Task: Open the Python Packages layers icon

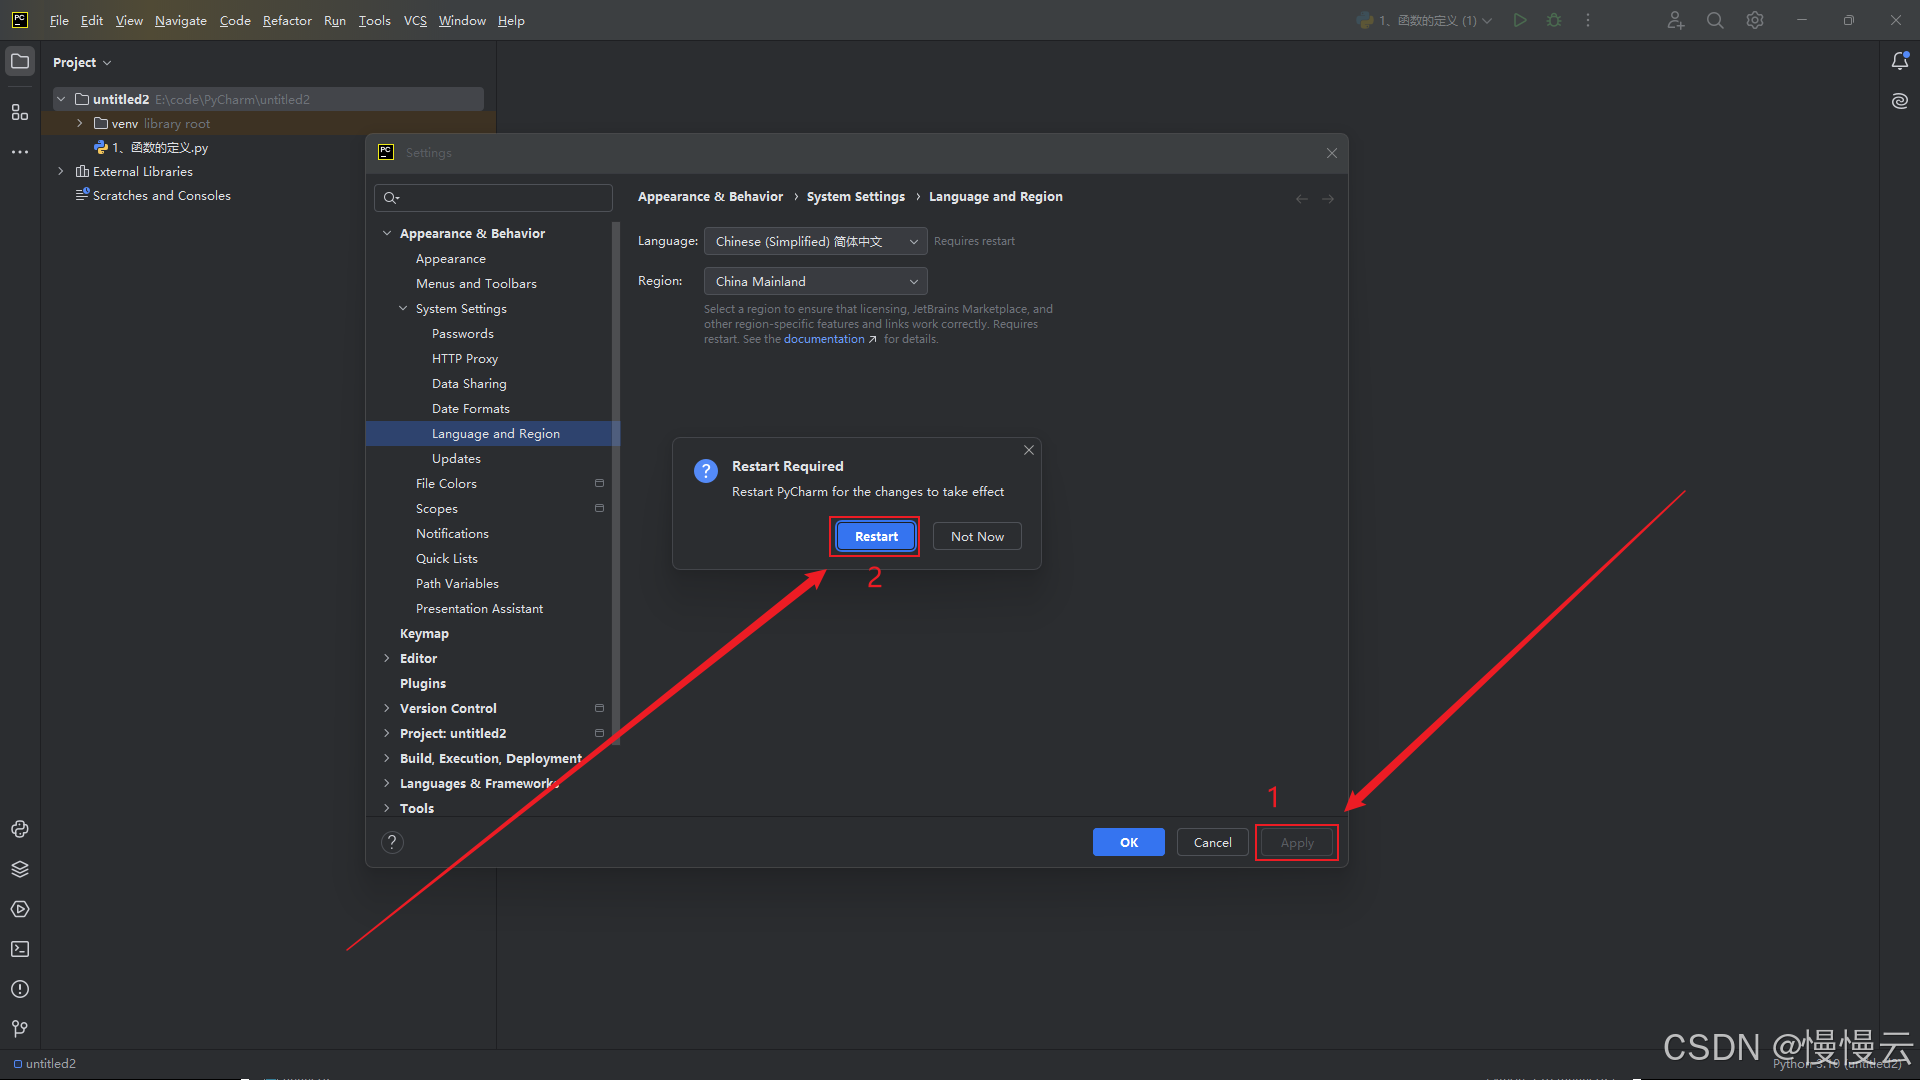Action: pyautogui.click(x=20, y=869)
